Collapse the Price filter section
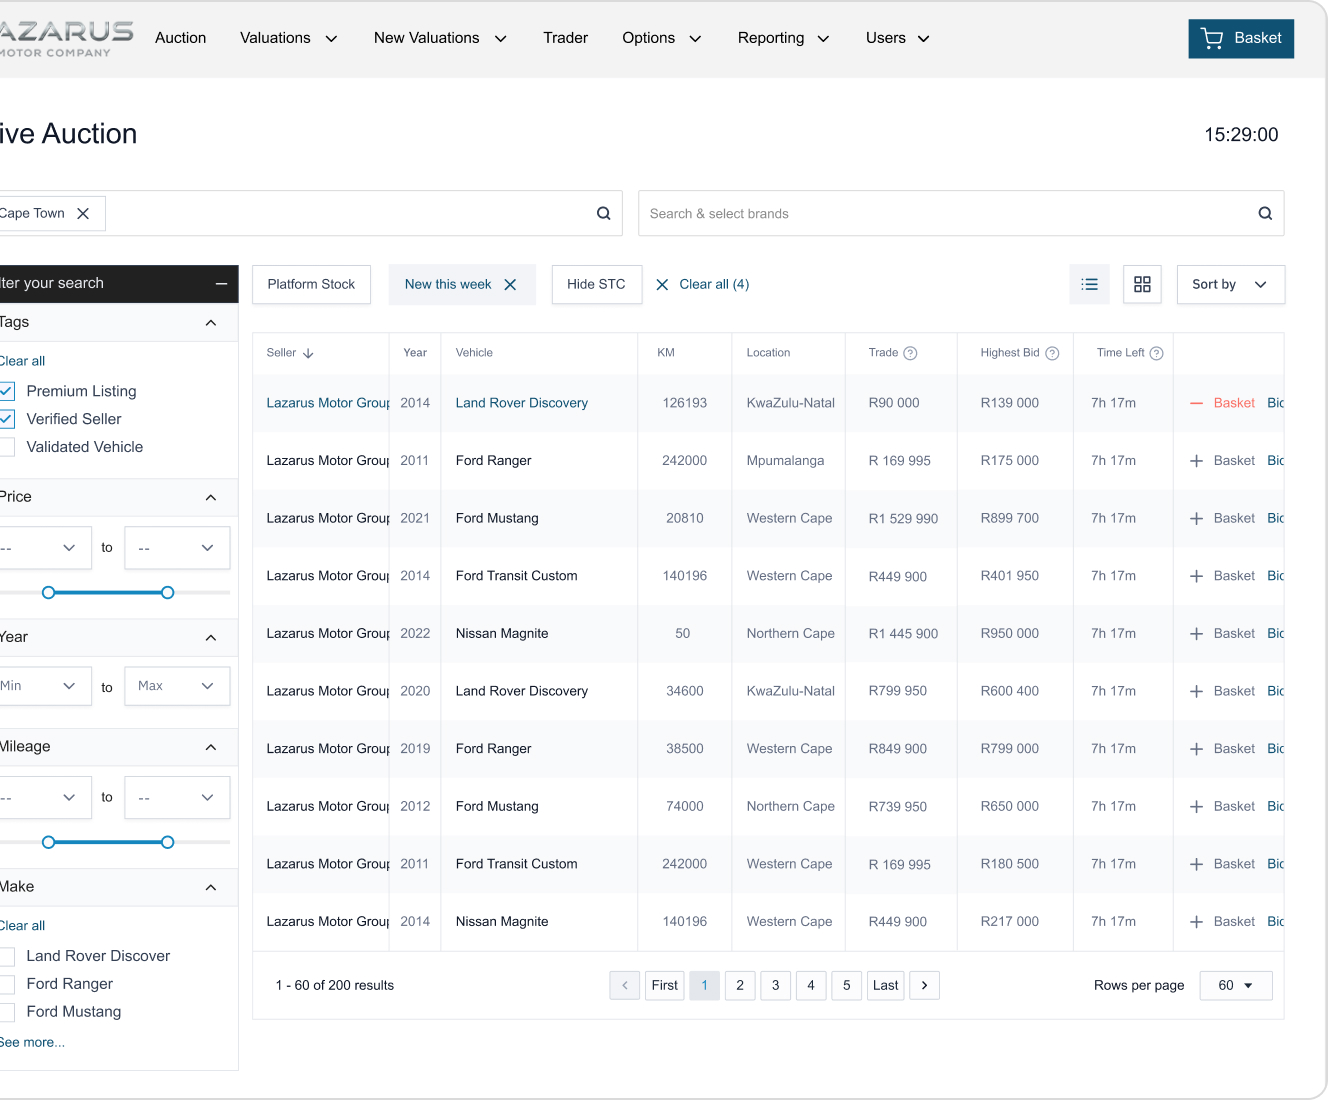Screen dimensions: 1328x1100 click(x=211, y=498)
